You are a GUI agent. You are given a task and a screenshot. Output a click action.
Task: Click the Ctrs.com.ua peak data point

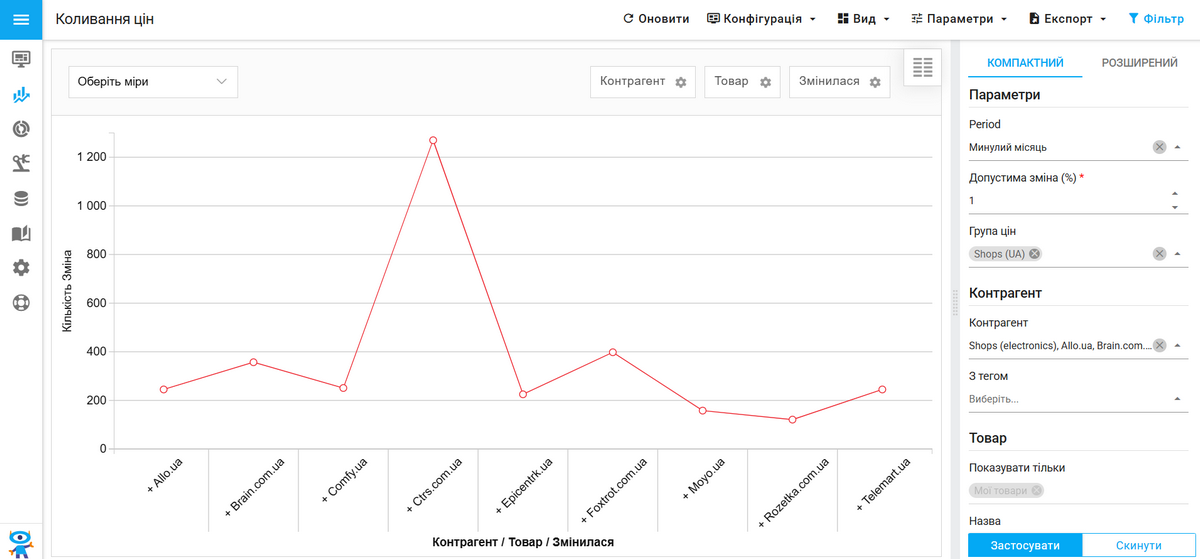[x=433, y=141]
